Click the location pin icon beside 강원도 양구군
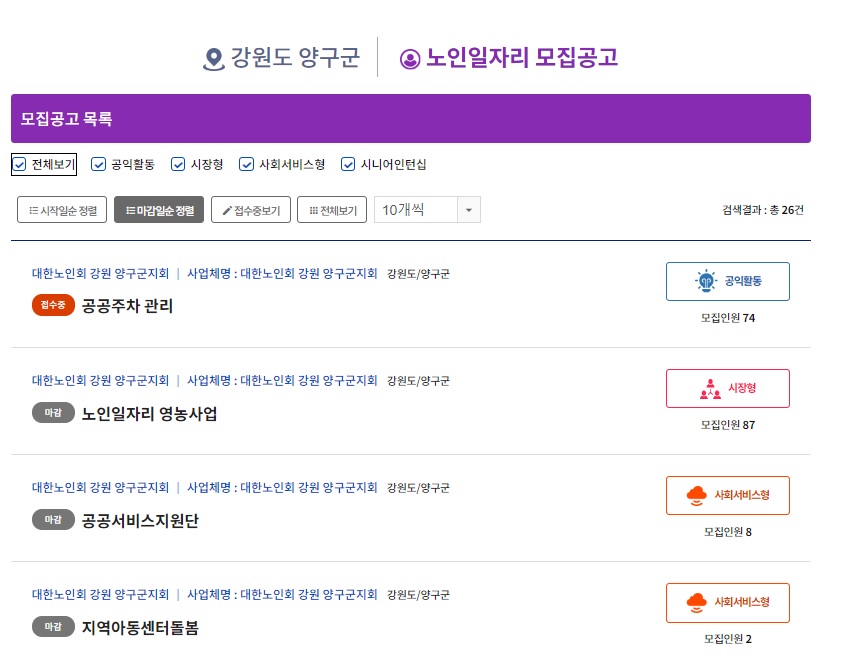Image resolution: width=845 pixels, height=664 pixels. (x=214, y=59)
